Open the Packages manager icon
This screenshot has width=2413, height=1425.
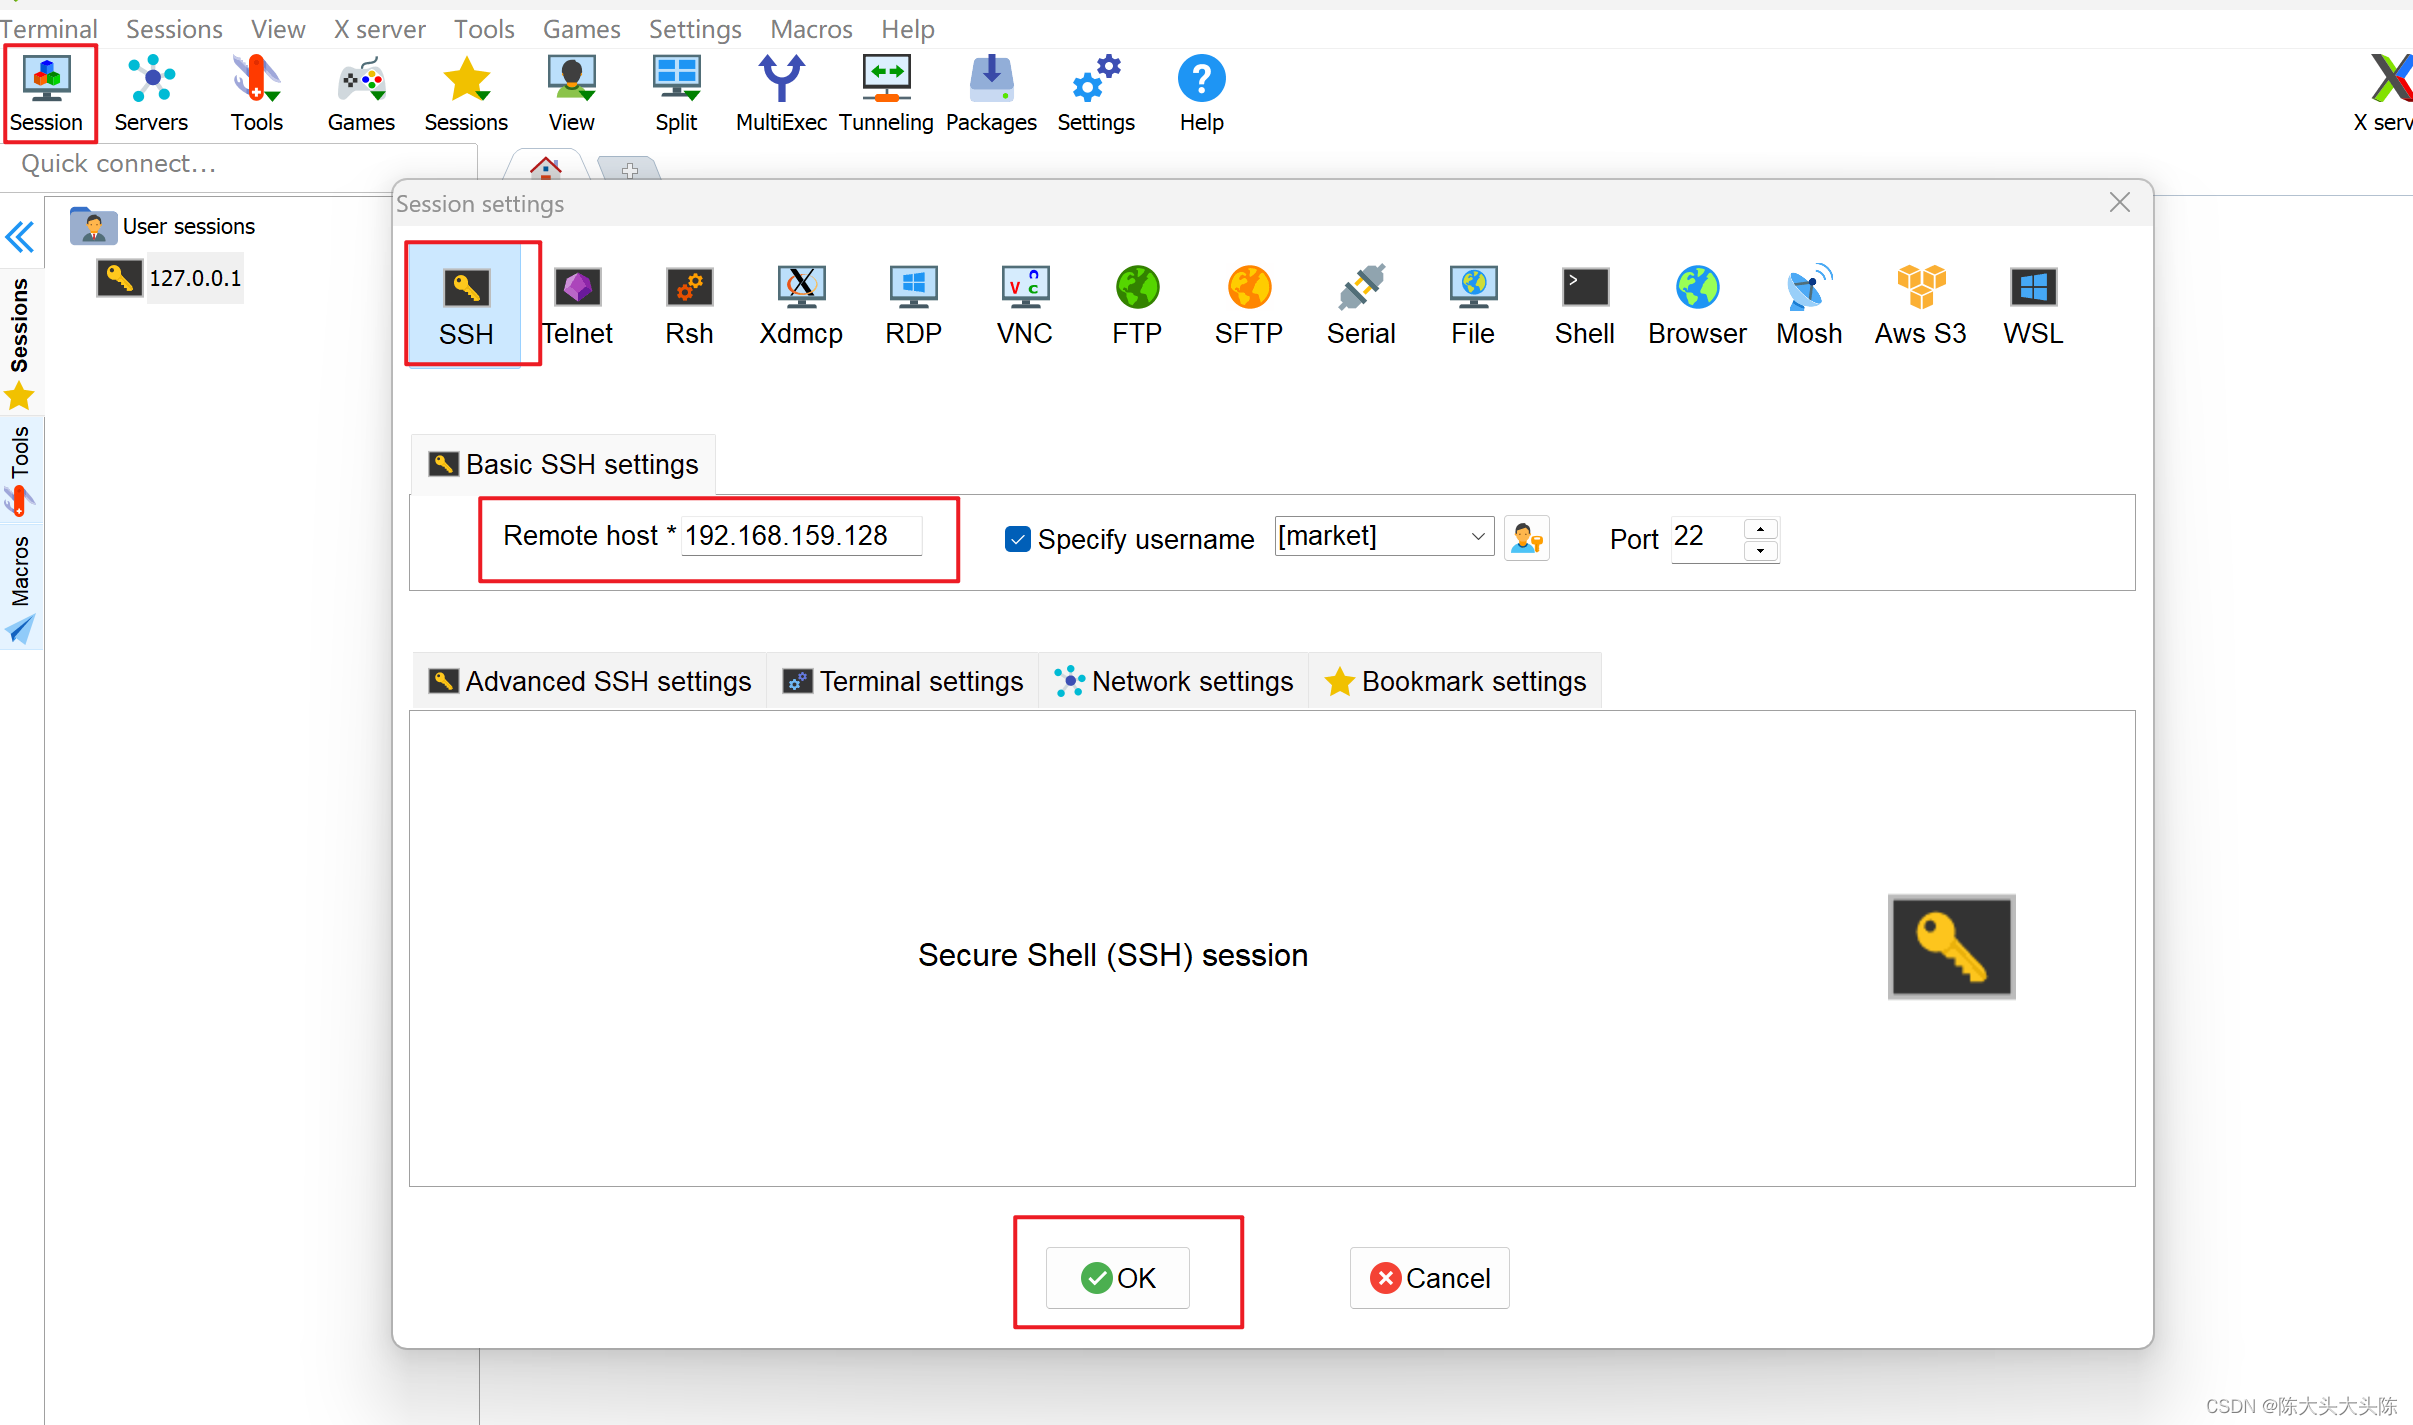[989, 92]
